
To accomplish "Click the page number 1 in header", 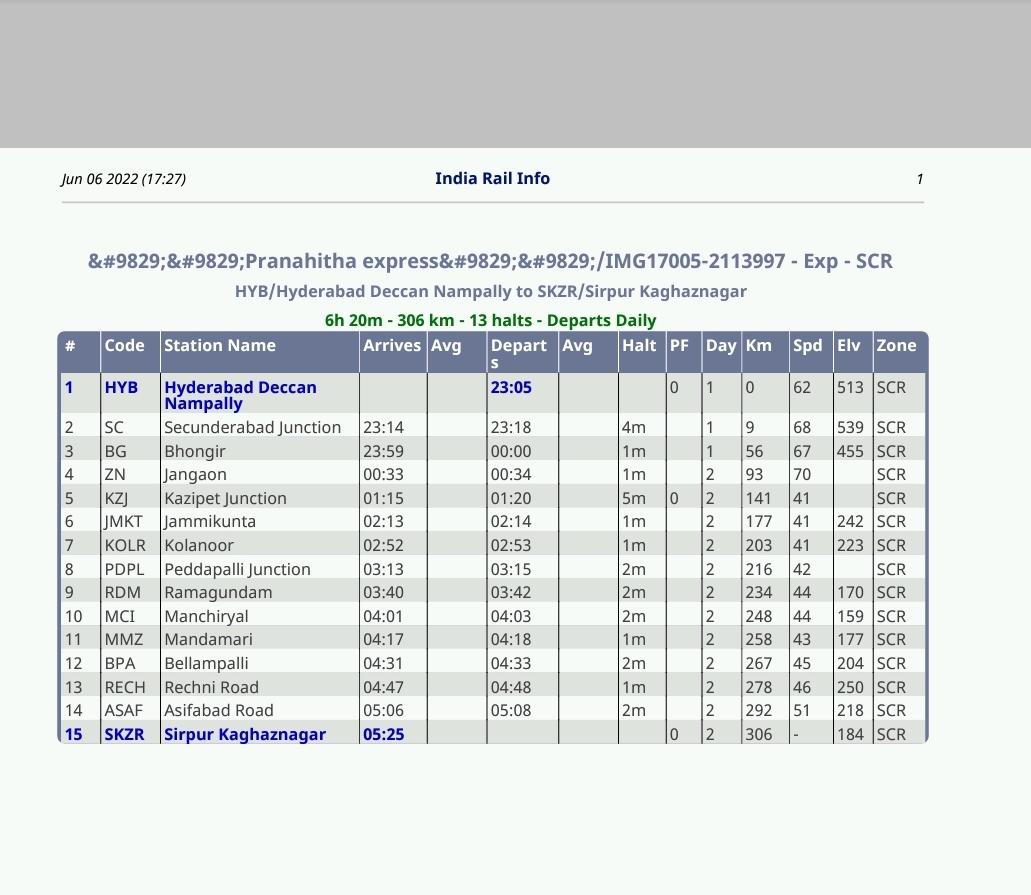I will [x=919, y=179].
